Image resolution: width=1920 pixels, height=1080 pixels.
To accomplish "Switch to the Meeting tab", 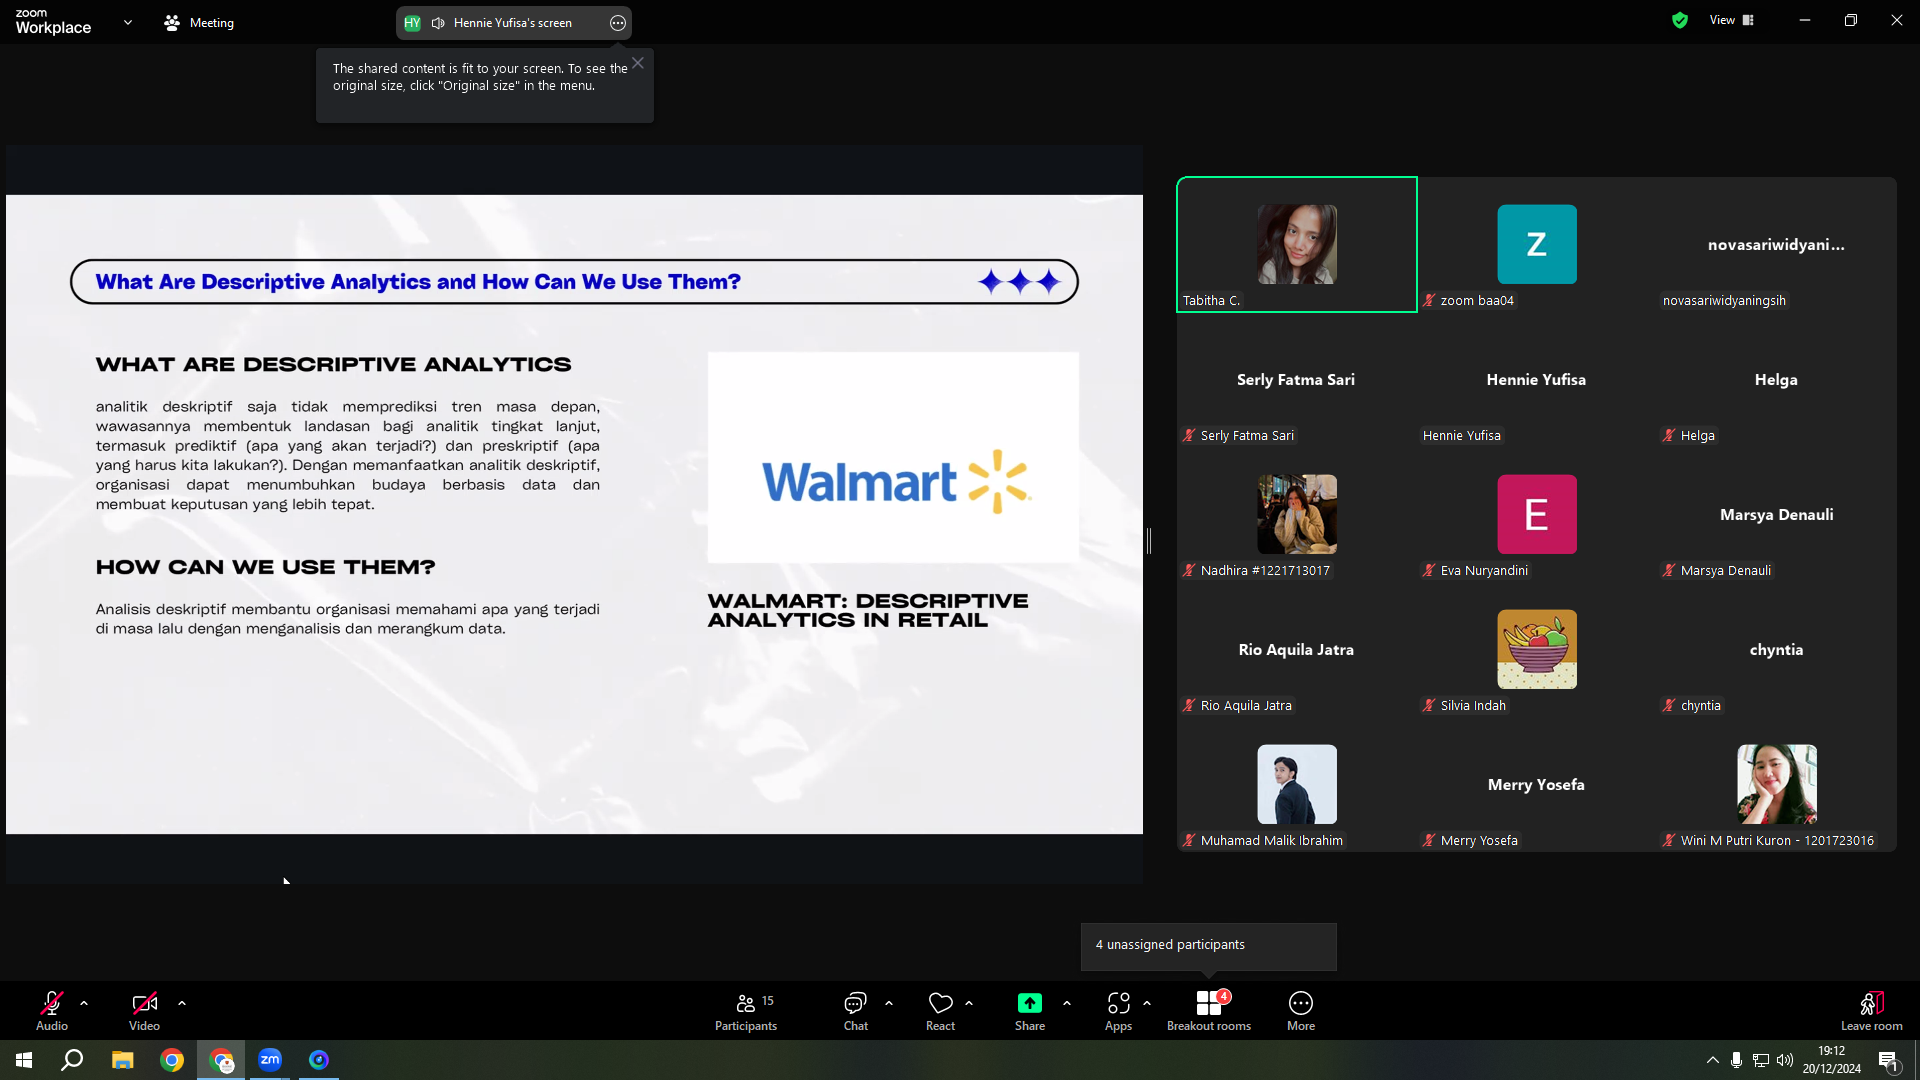I will click(x=199, y=22).
